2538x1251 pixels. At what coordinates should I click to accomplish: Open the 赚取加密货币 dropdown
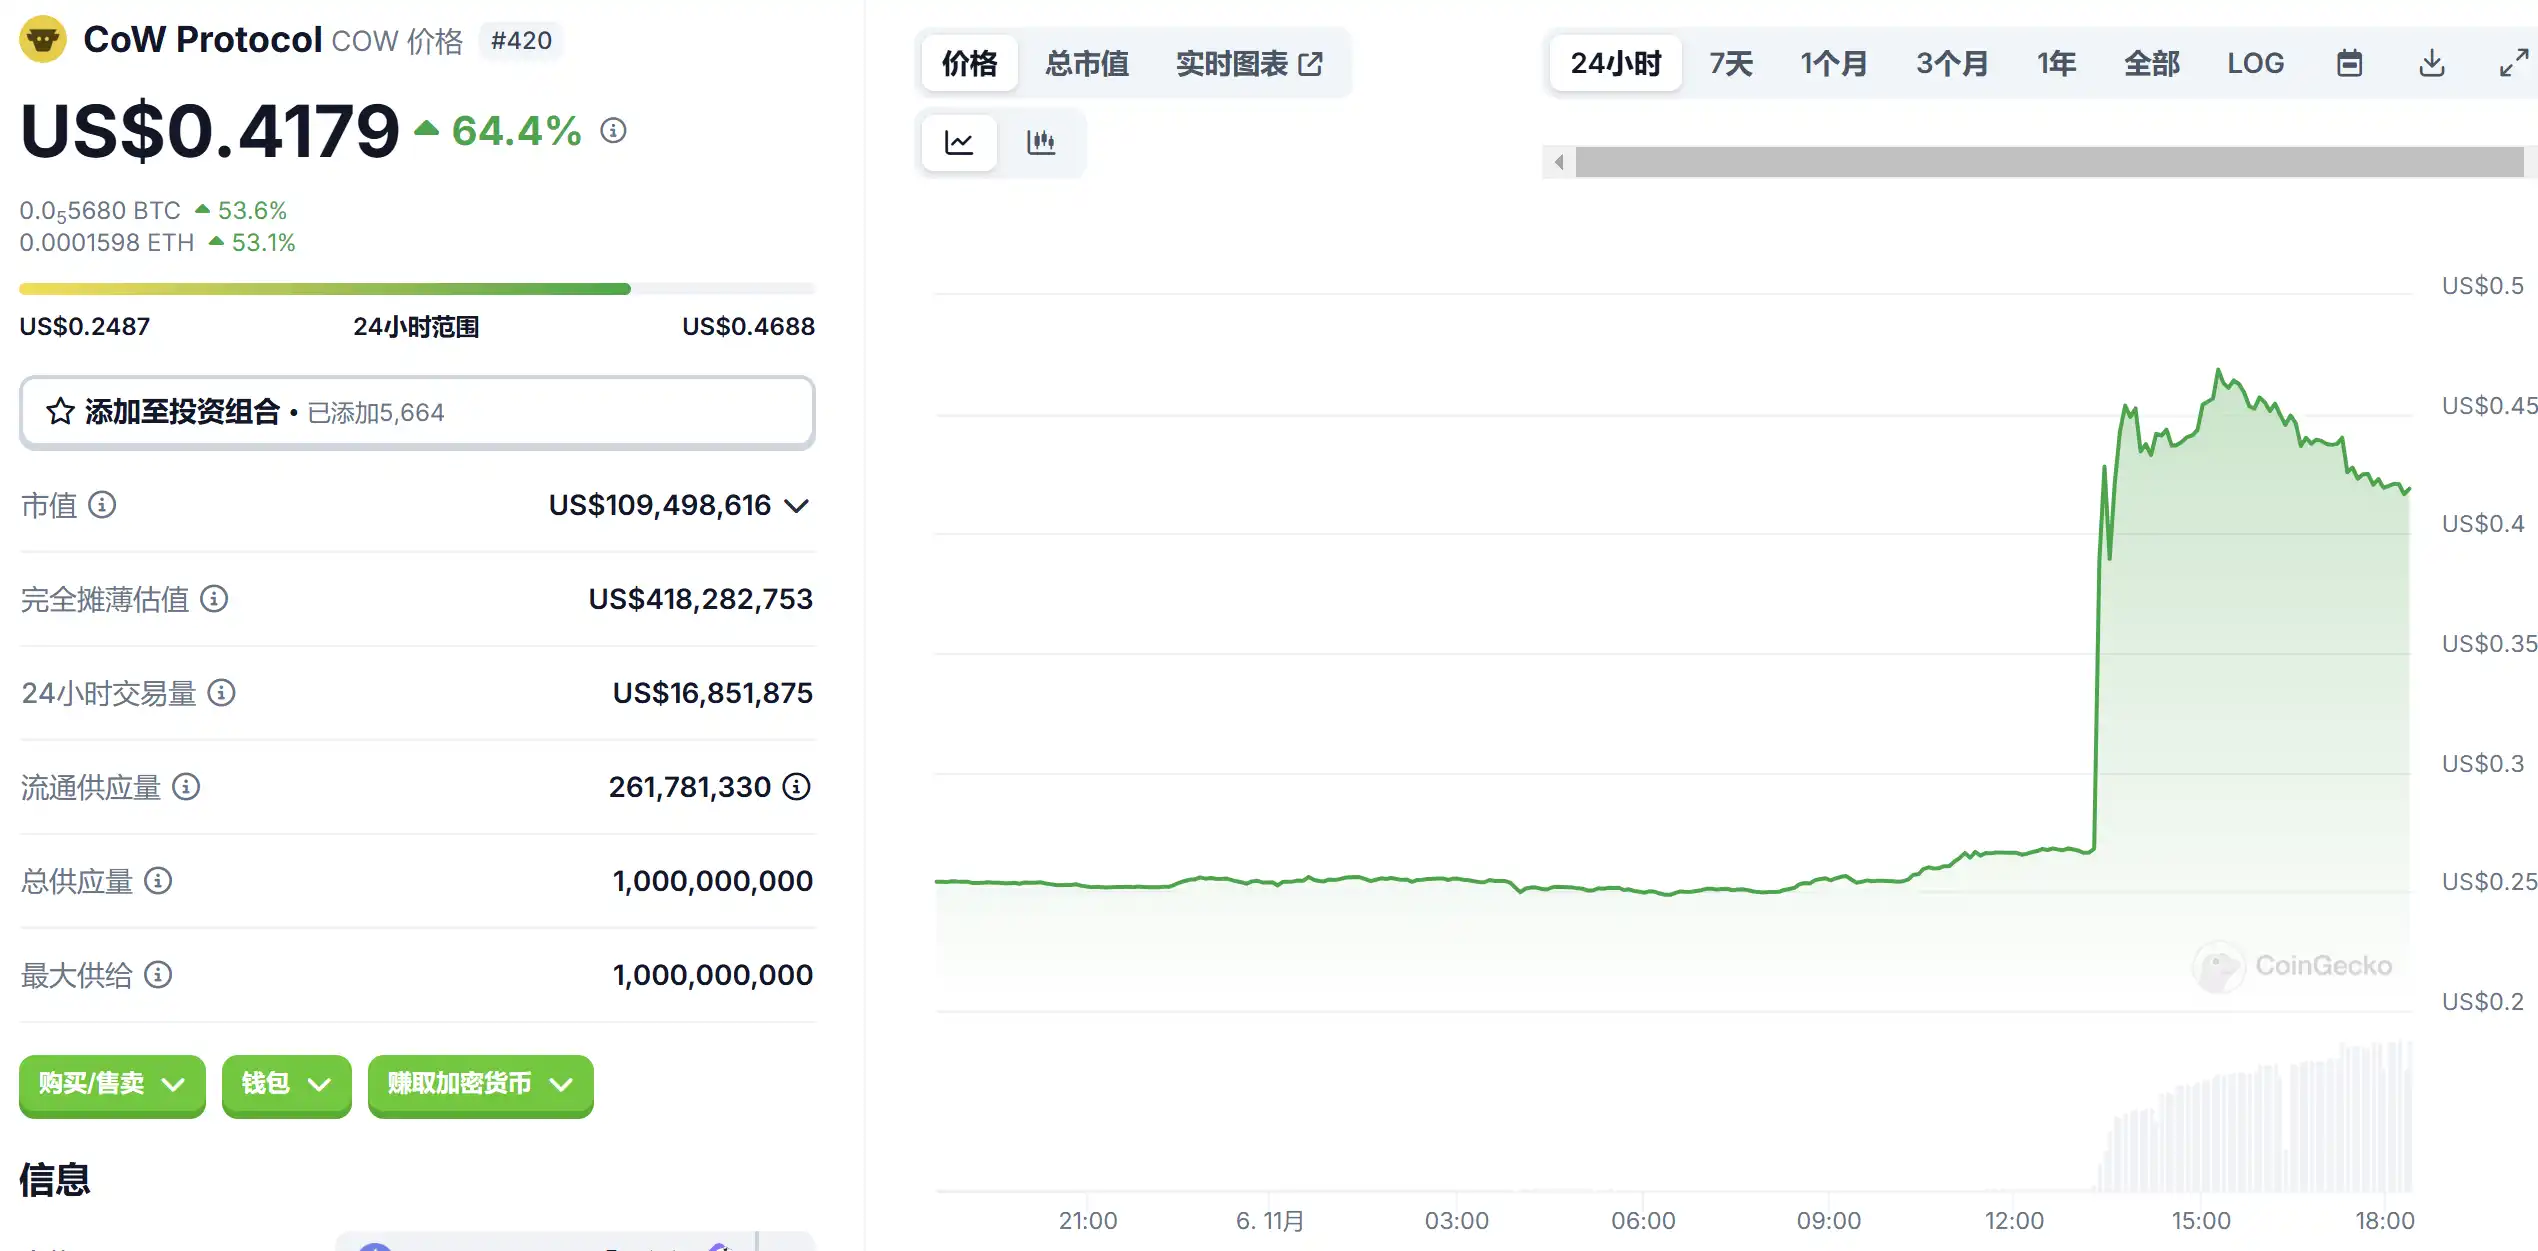[x=480, y=1084]
